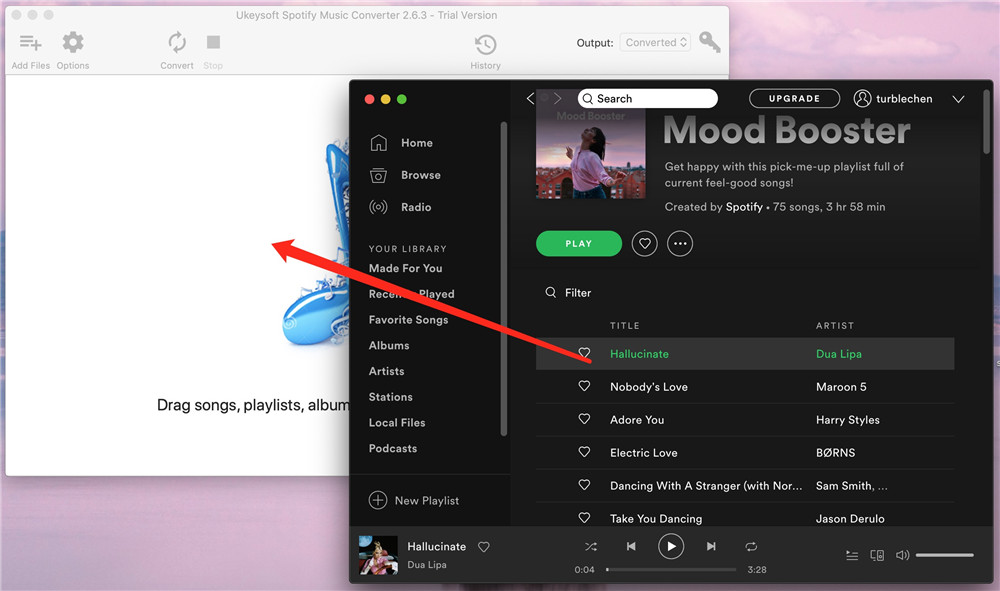Screen dimensions: 1000x591
Task: Click the now-playing album thumbnail
Action: coord(378,555)
